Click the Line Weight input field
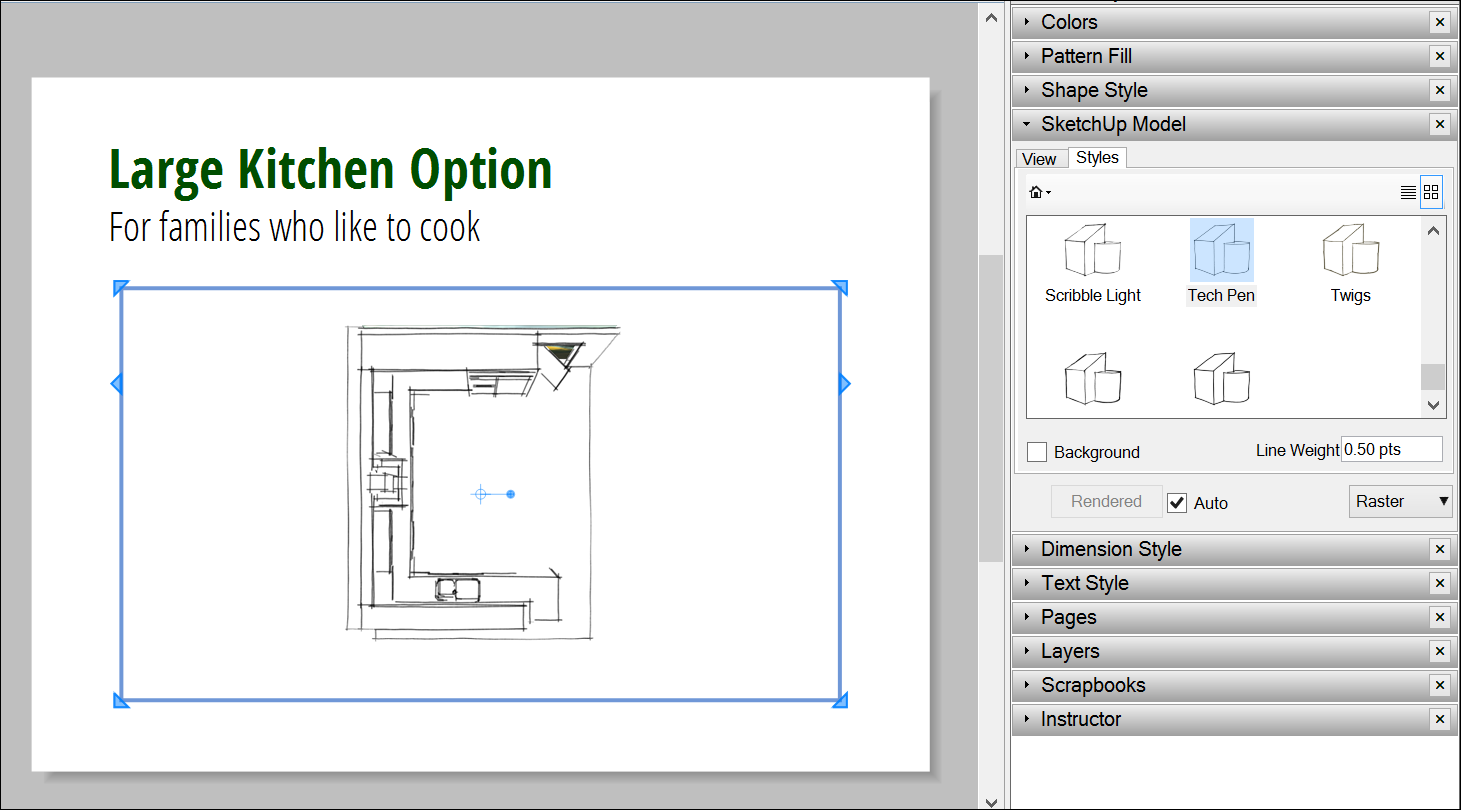 pos(1391,450)
